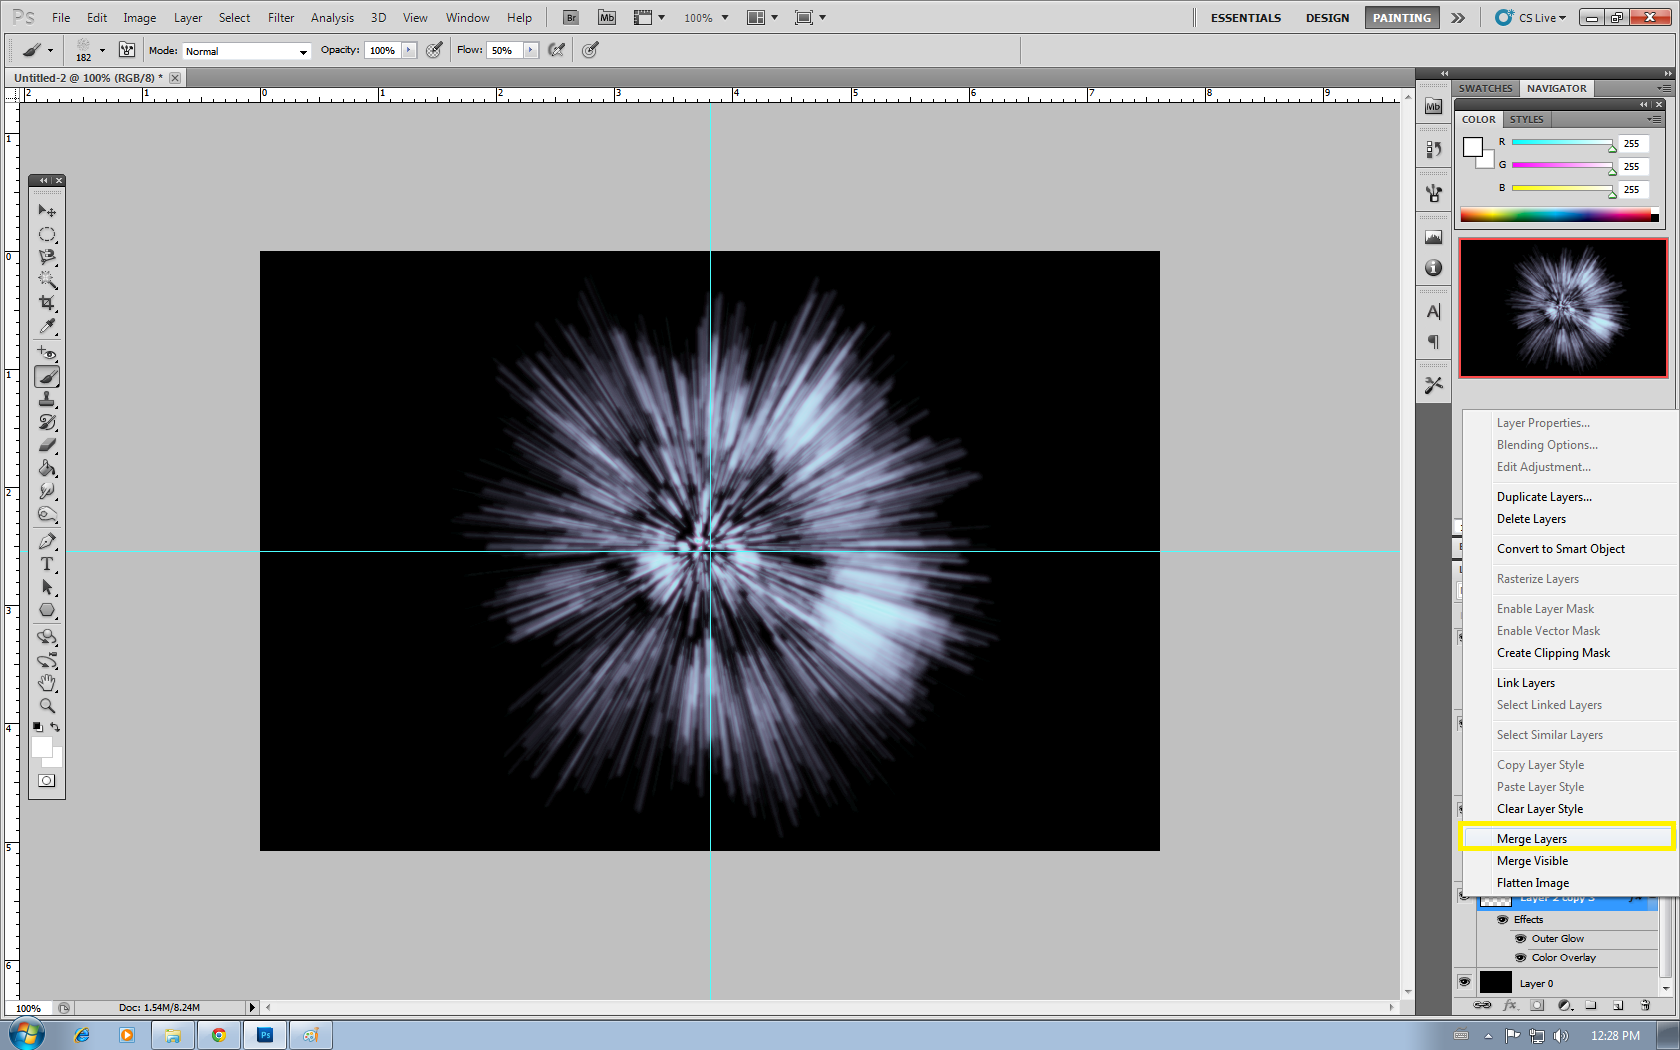Click the delete layer trash icon

pos(1645,1005)
